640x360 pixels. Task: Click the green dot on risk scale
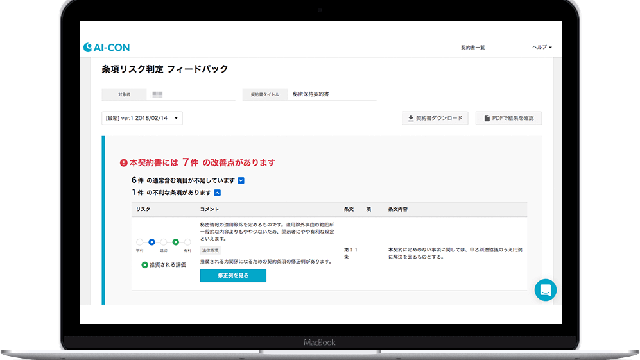(176, 242)
